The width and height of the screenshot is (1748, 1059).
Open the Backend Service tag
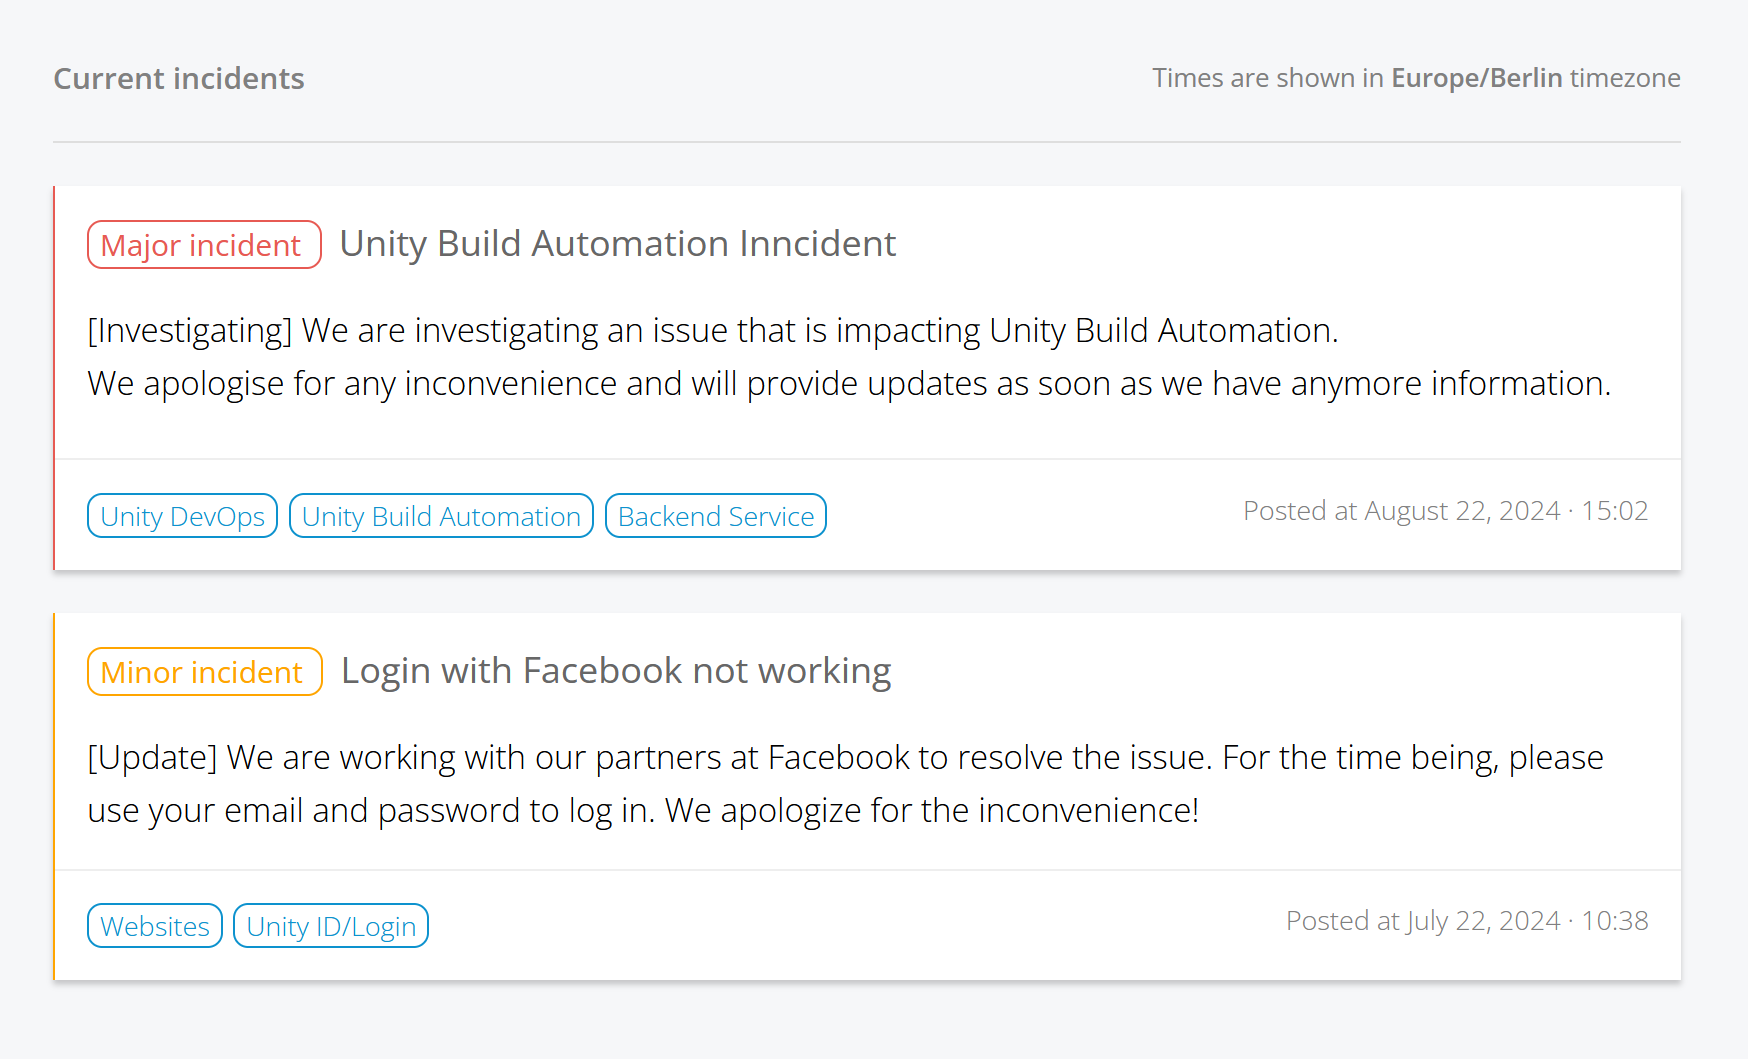716,516
